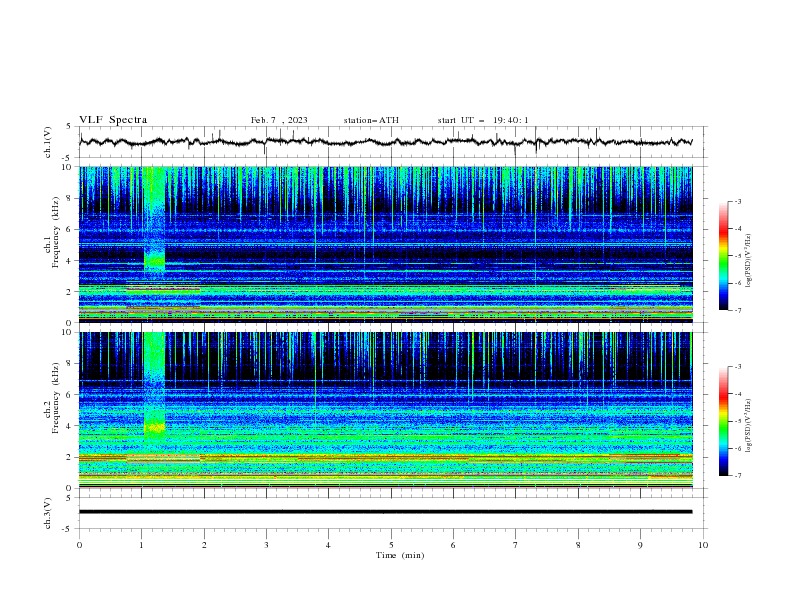Viewport: 792px width, 612px height.
Task: Click the ch.1 'log(PSD)(V²/Hz)' color bar title
Action: coord(749,261)
